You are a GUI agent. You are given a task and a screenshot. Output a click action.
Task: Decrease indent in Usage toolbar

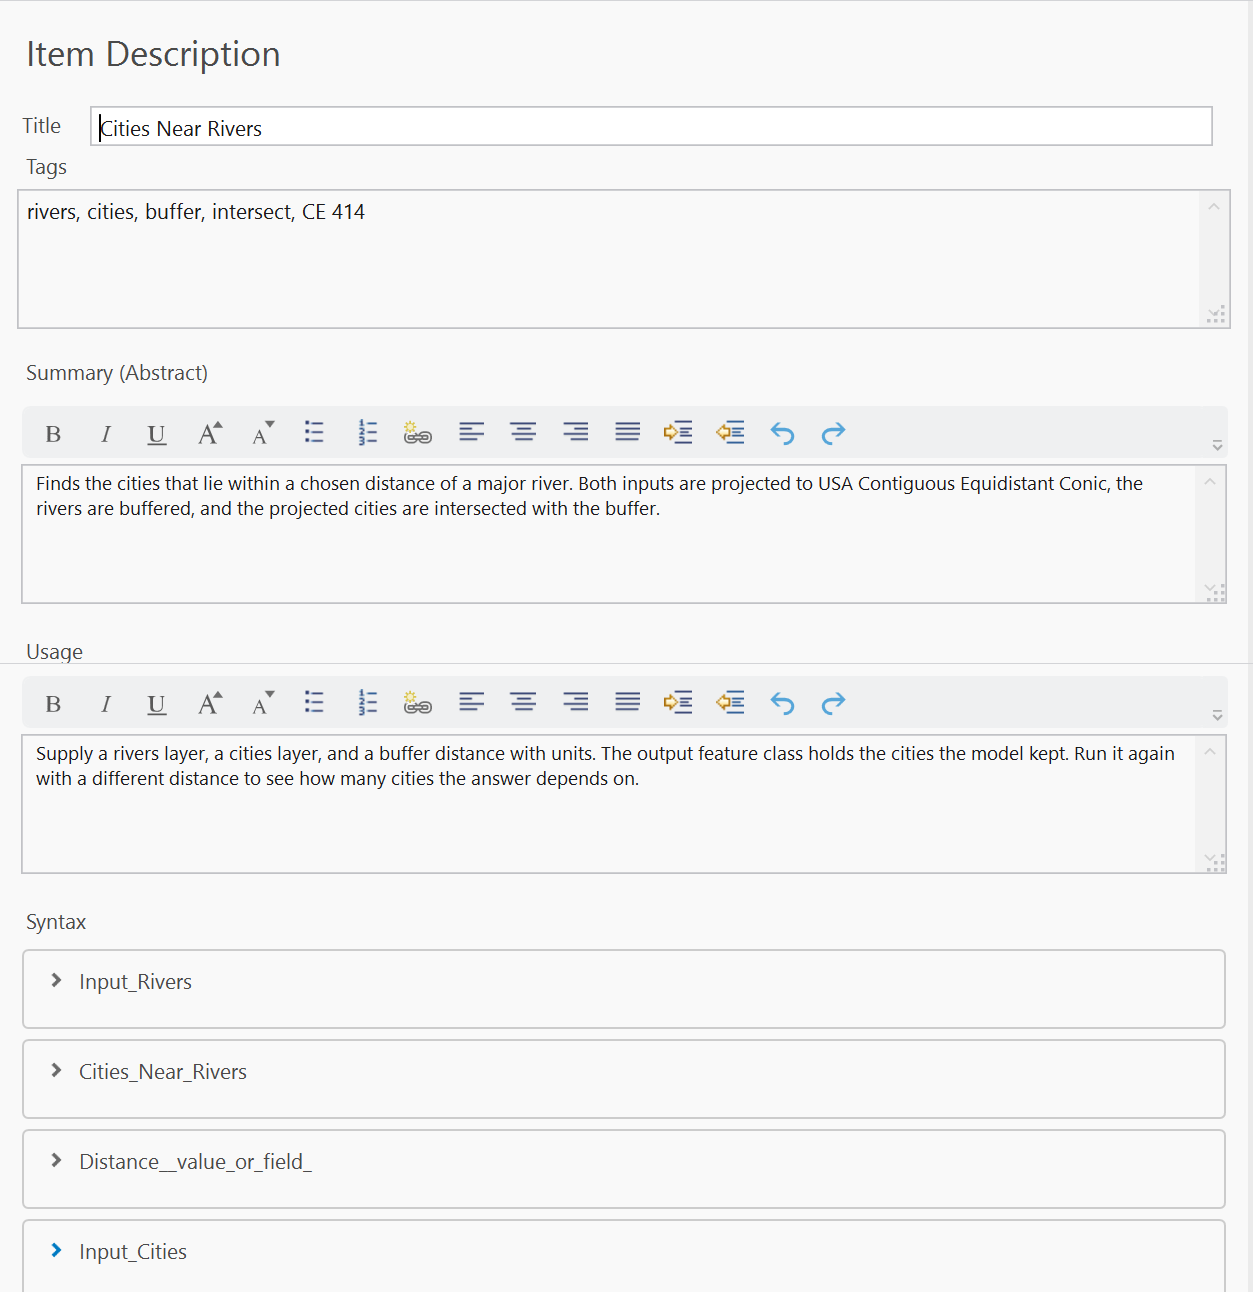731,702
